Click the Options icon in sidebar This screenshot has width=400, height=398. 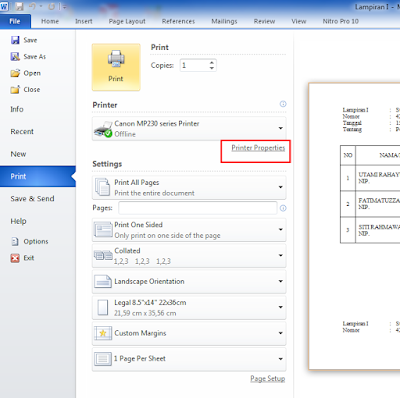pyautogui.click(x=15, y=241)
